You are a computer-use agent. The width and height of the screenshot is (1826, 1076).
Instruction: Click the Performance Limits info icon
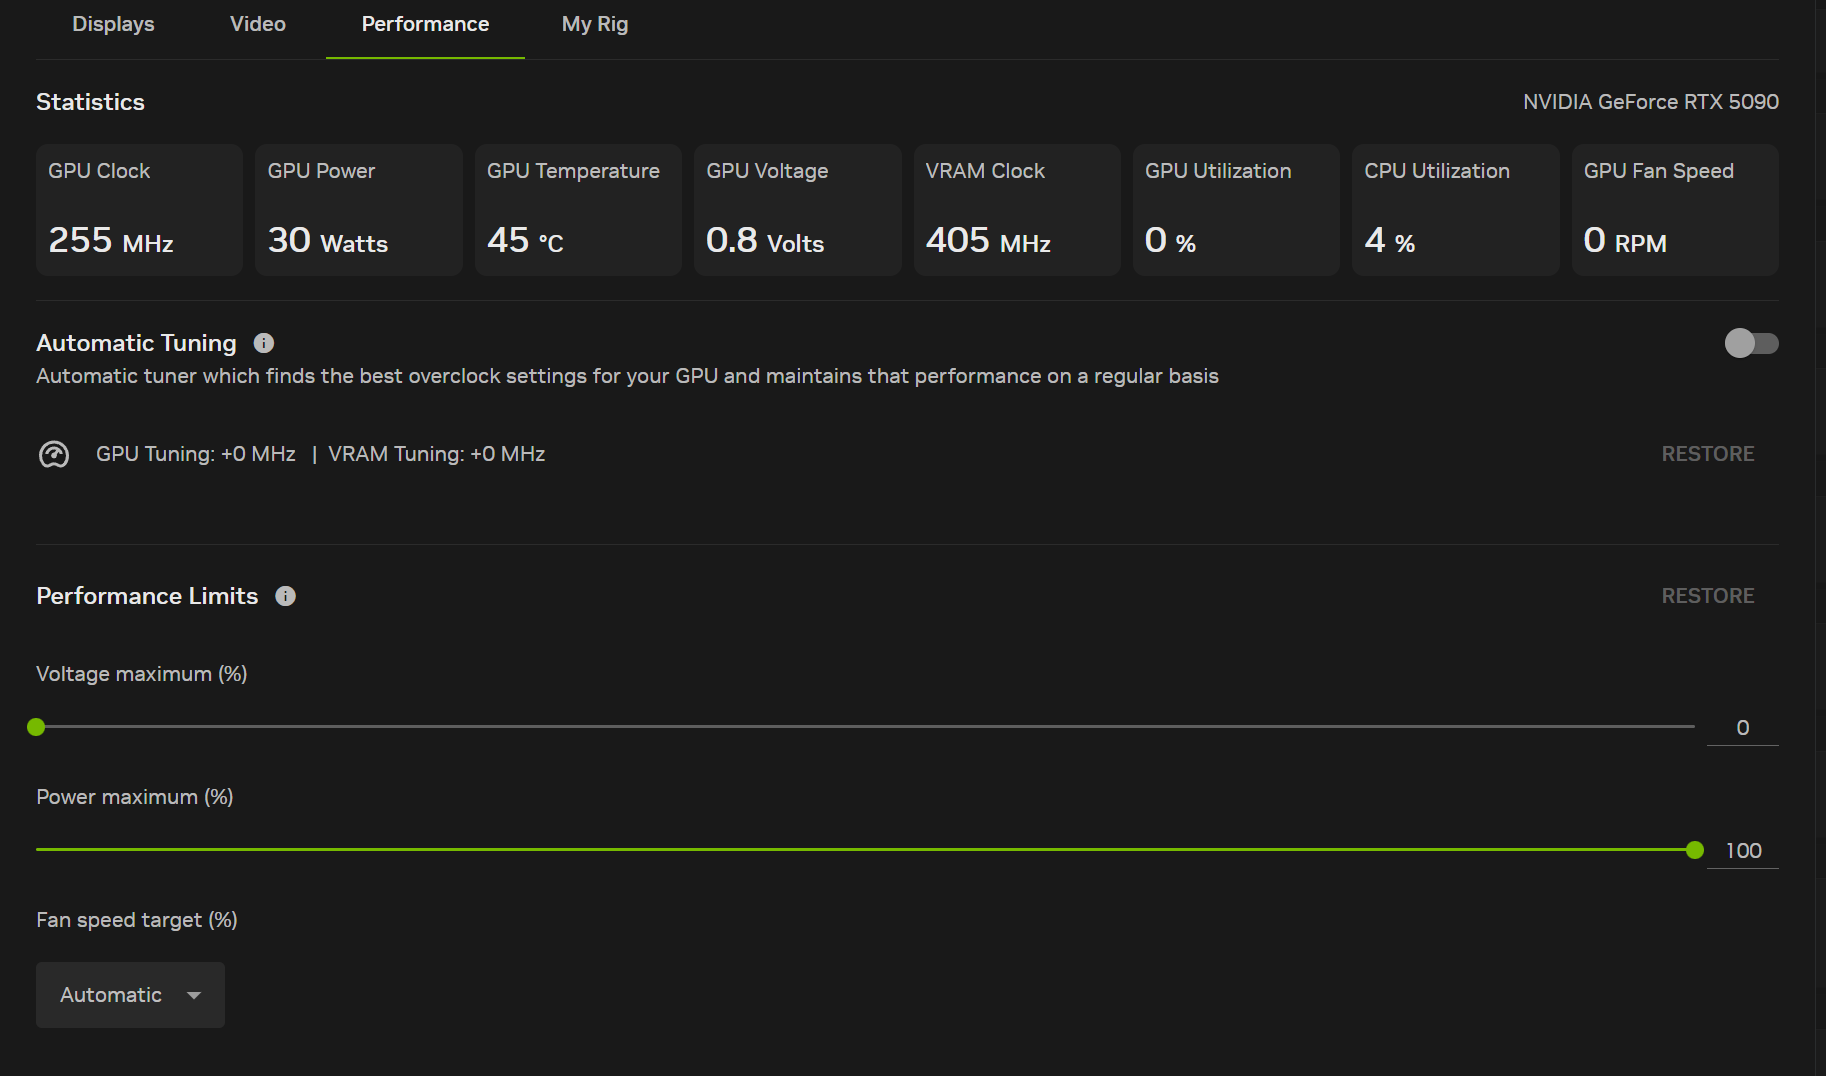click(286, 596)
